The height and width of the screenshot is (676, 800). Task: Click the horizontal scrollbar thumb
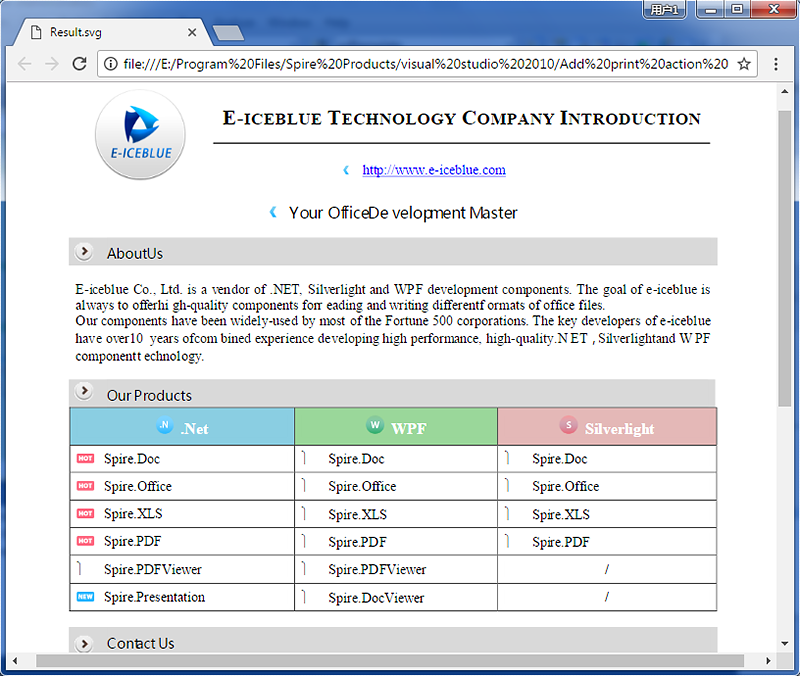[x=390, y=661]
